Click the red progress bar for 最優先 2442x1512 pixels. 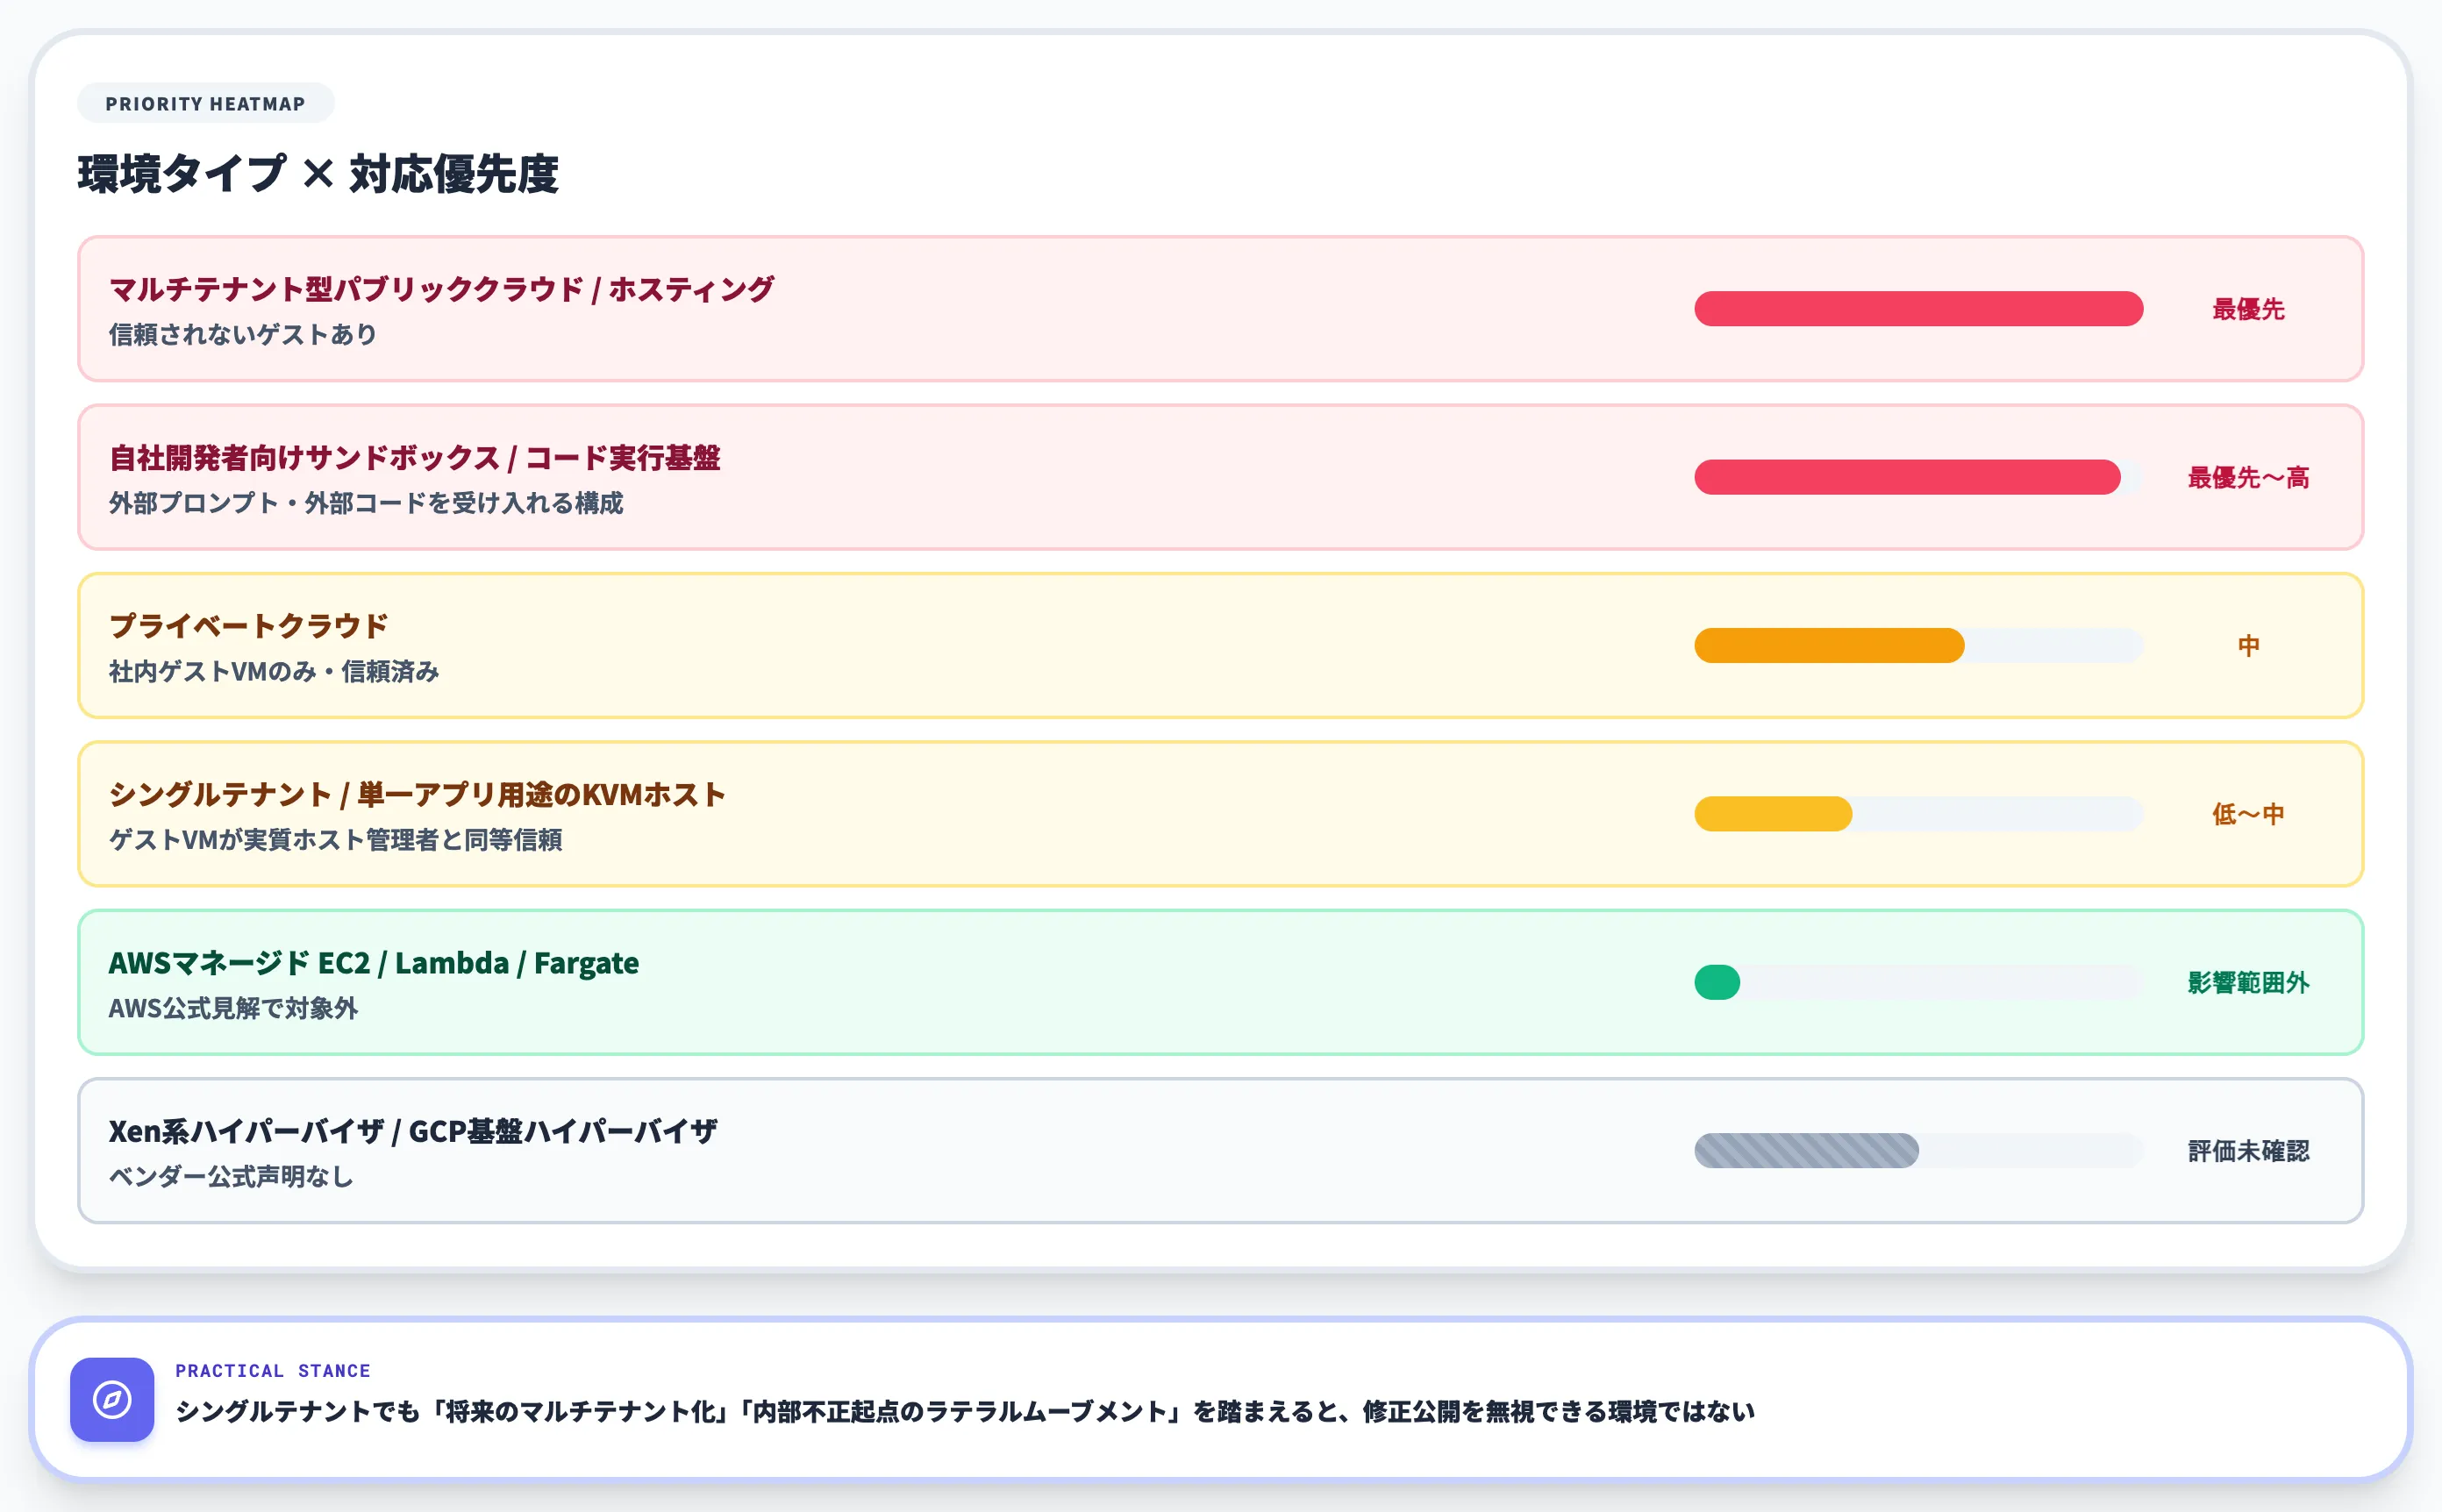click(x=1918, y=309)
